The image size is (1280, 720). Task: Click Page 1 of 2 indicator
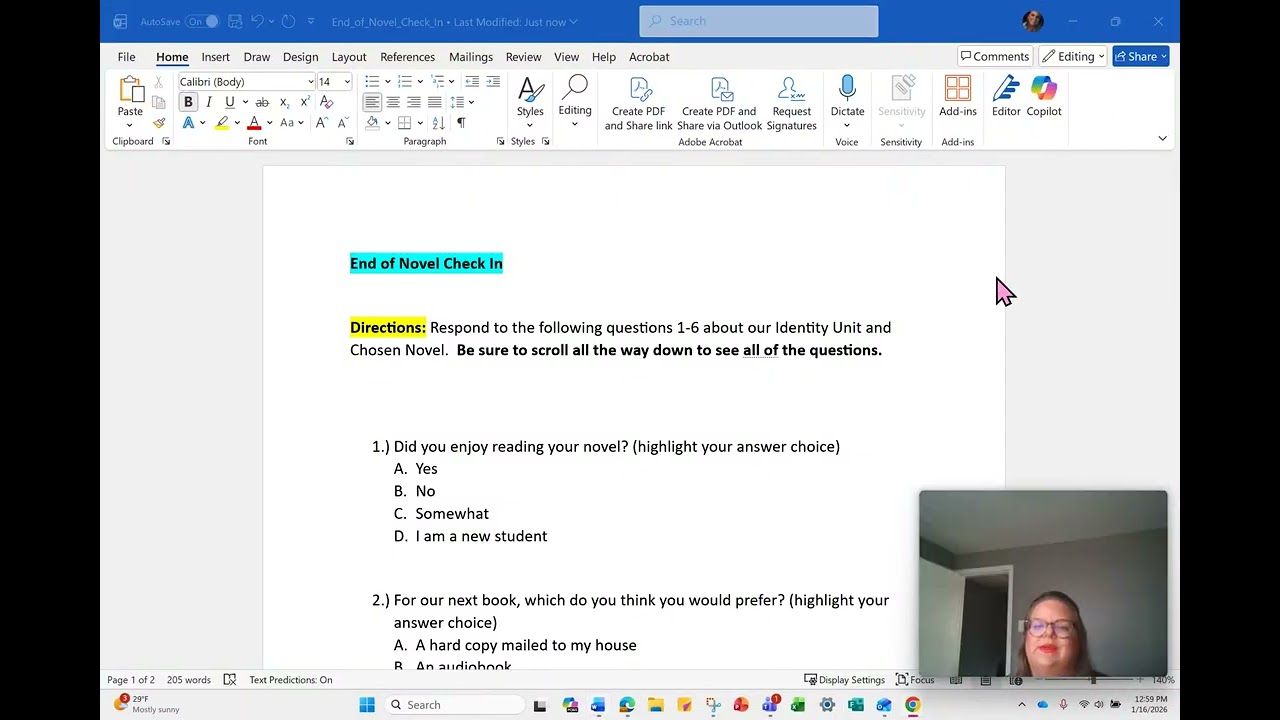coord(131,680)
